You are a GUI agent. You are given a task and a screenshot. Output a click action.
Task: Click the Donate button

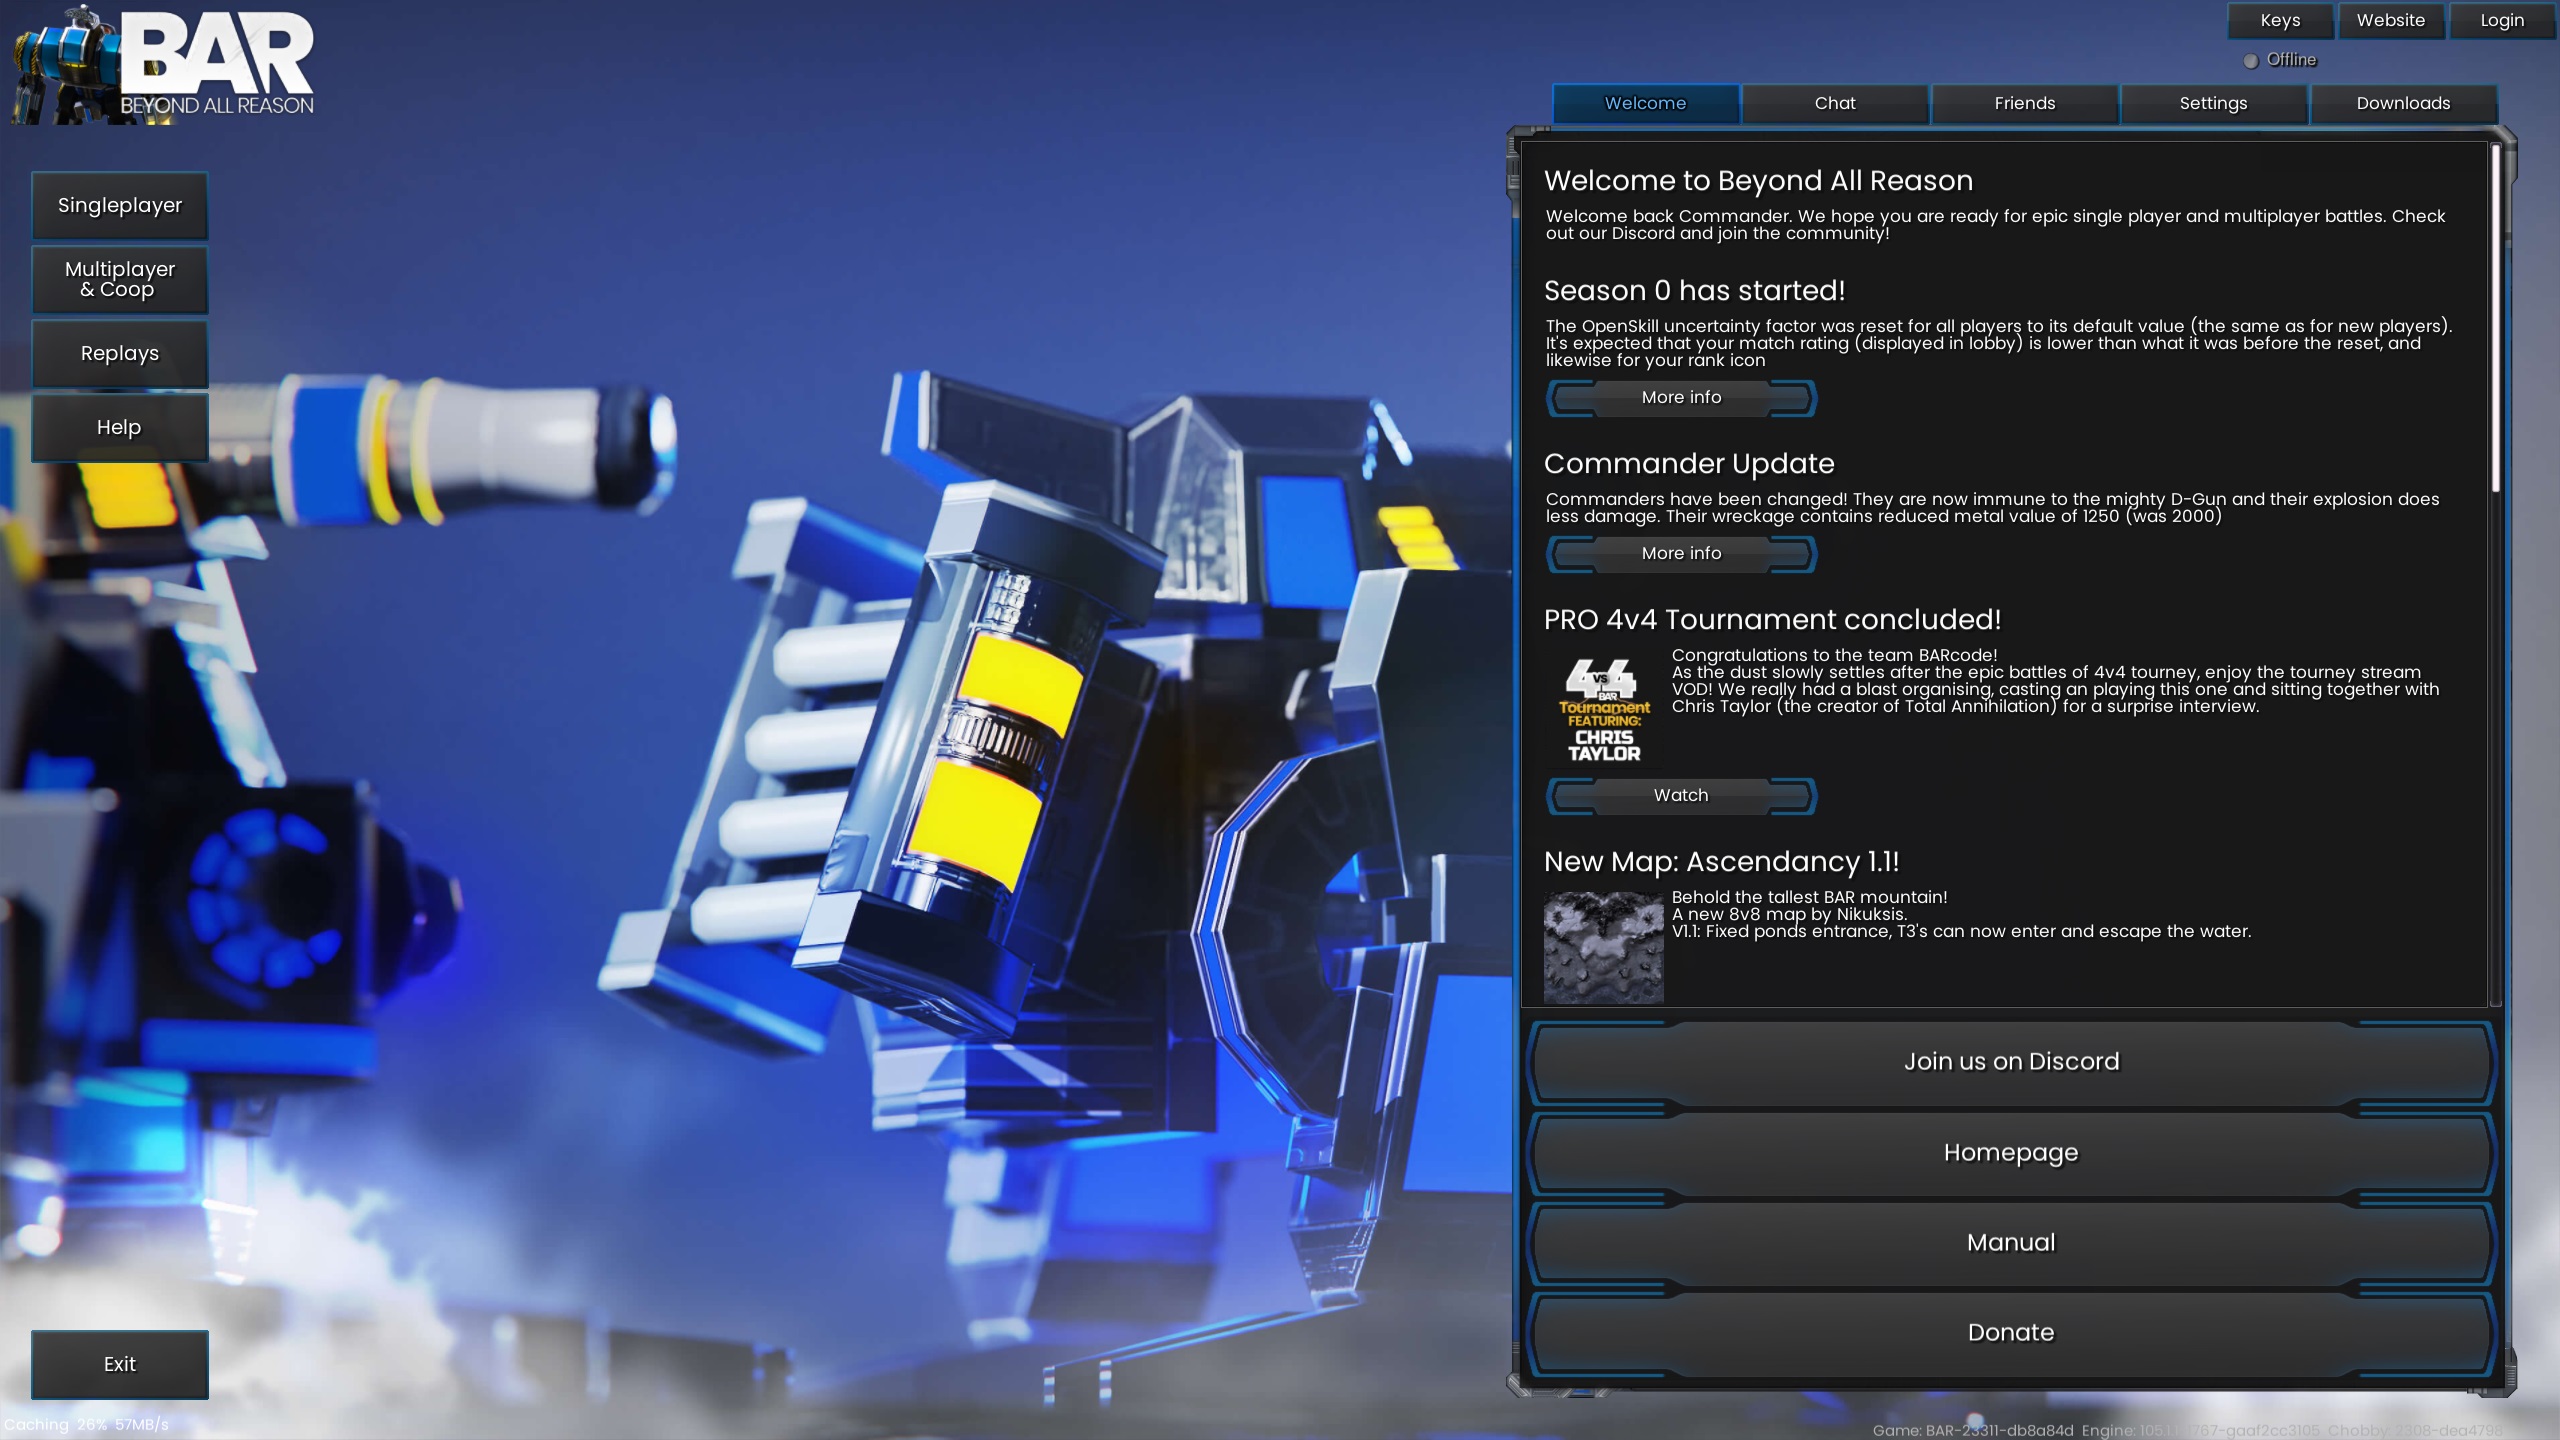point(2011,1333)
